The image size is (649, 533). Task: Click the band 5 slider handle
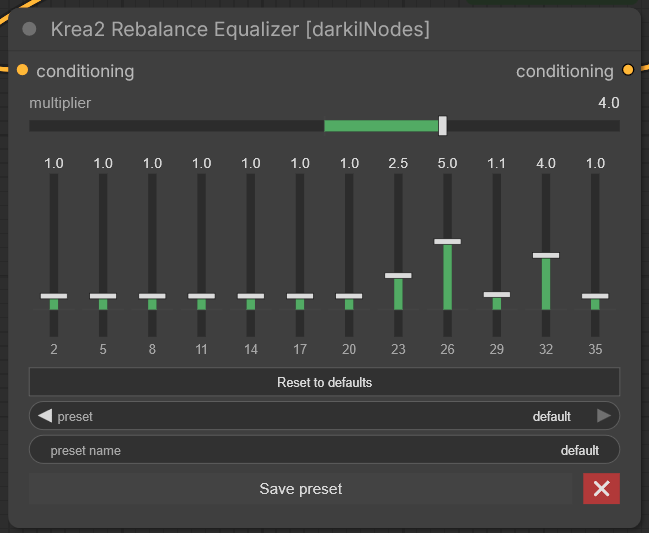tap(103, 296)
